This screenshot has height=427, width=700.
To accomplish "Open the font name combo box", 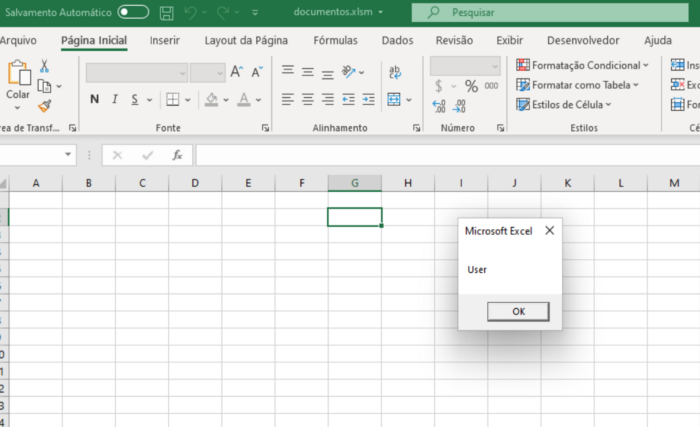I will pyautogui.click(x=137, y=73).
